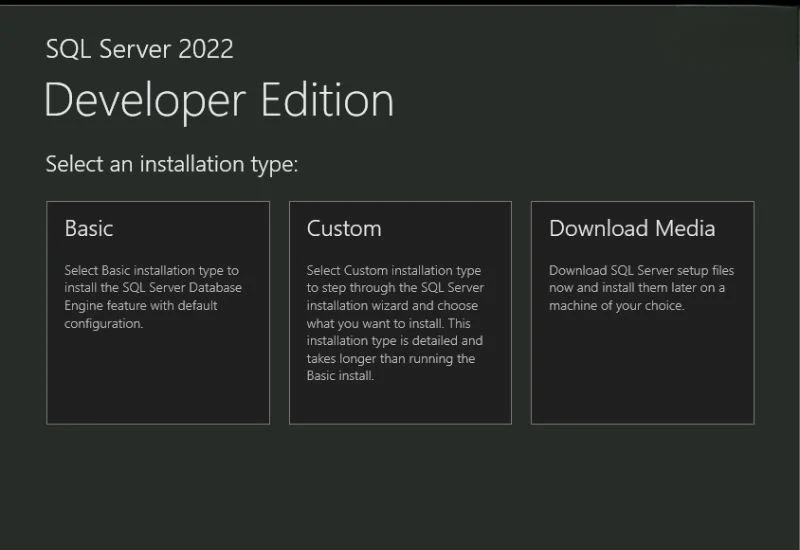Click the "Developer Edition" heading
Viewport: 800px width, 550px height.
pos(219,101)
